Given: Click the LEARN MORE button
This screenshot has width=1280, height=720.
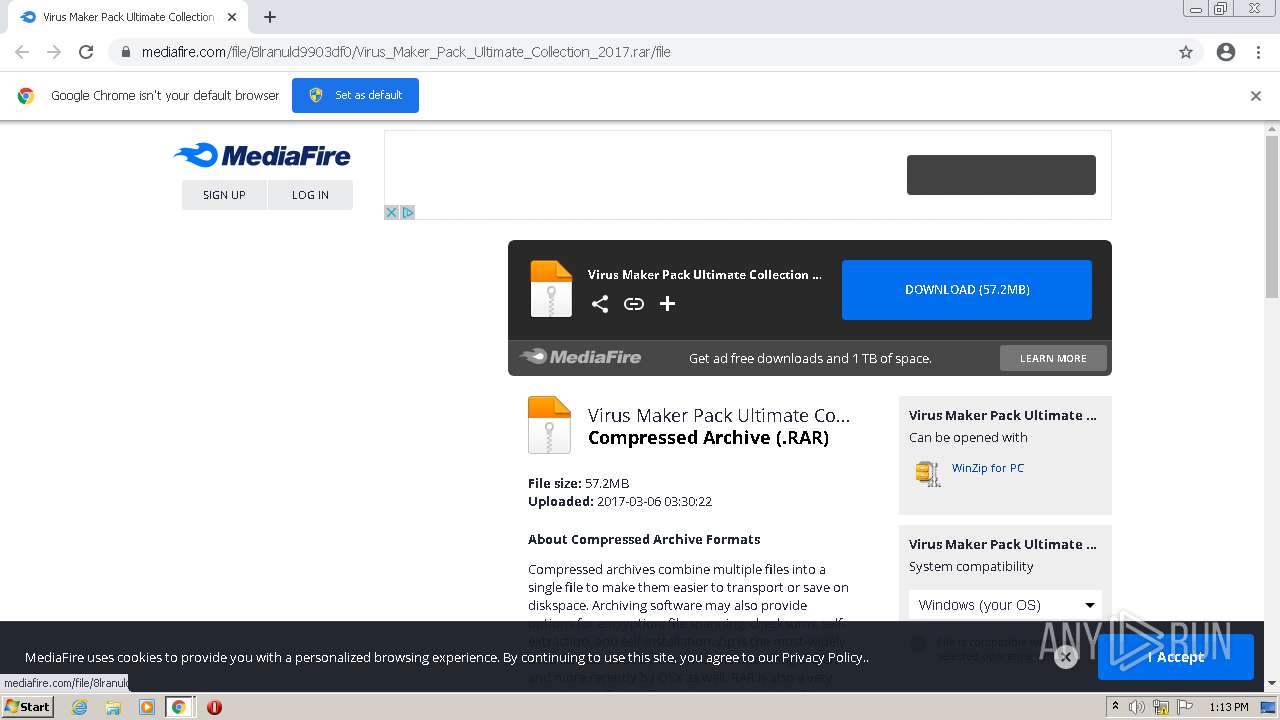Looking at the screenshot, I should tap(1053, 358).
